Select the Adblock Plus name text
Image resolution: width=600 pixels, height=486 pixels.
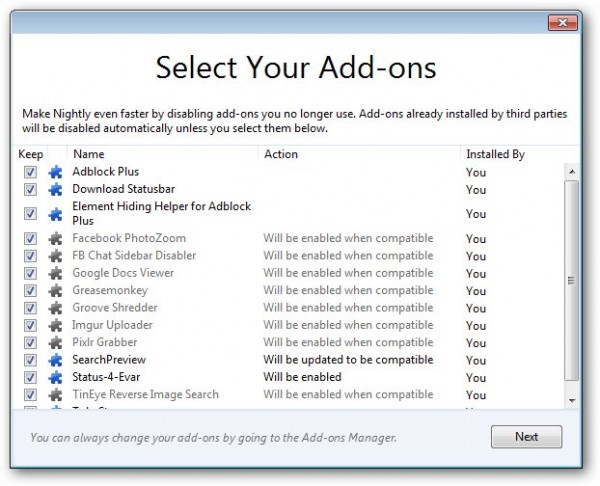tap(106, 172)
